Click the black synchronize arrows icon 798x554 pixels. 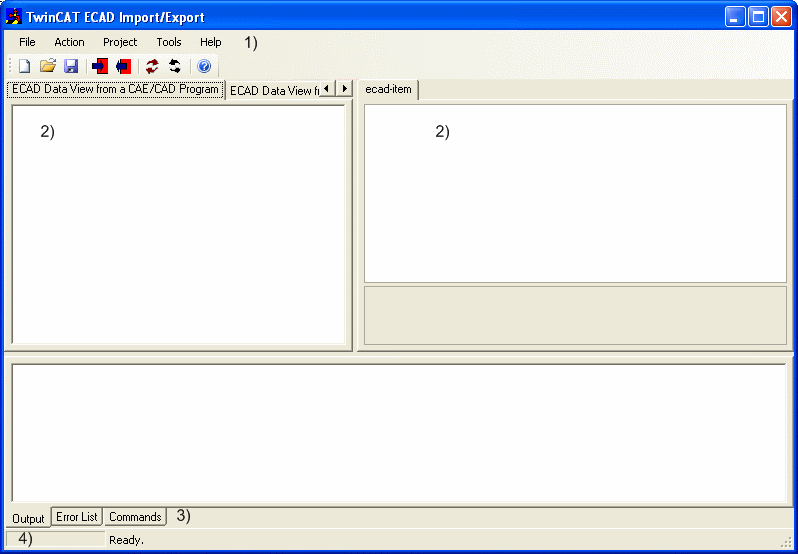(175, 66)
